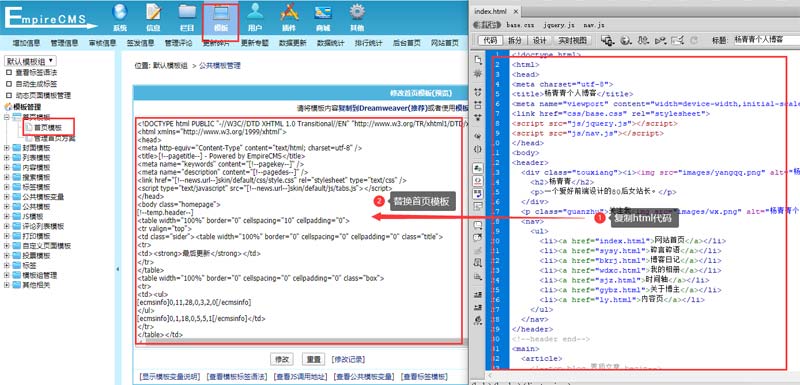800x385 pixels.
Task: Expand the JS模板 tree folder
Action: (7, 216)
